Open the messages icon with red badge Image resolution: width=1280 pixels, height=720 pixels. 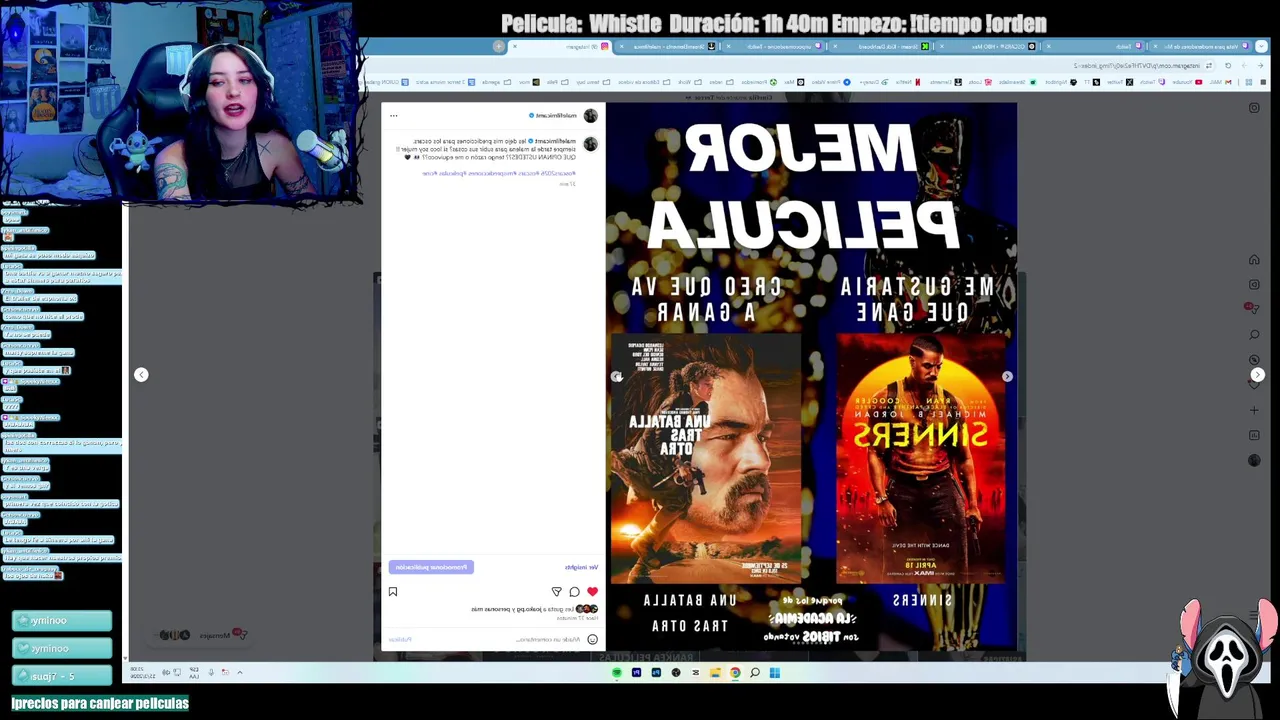click(1250, 307)
